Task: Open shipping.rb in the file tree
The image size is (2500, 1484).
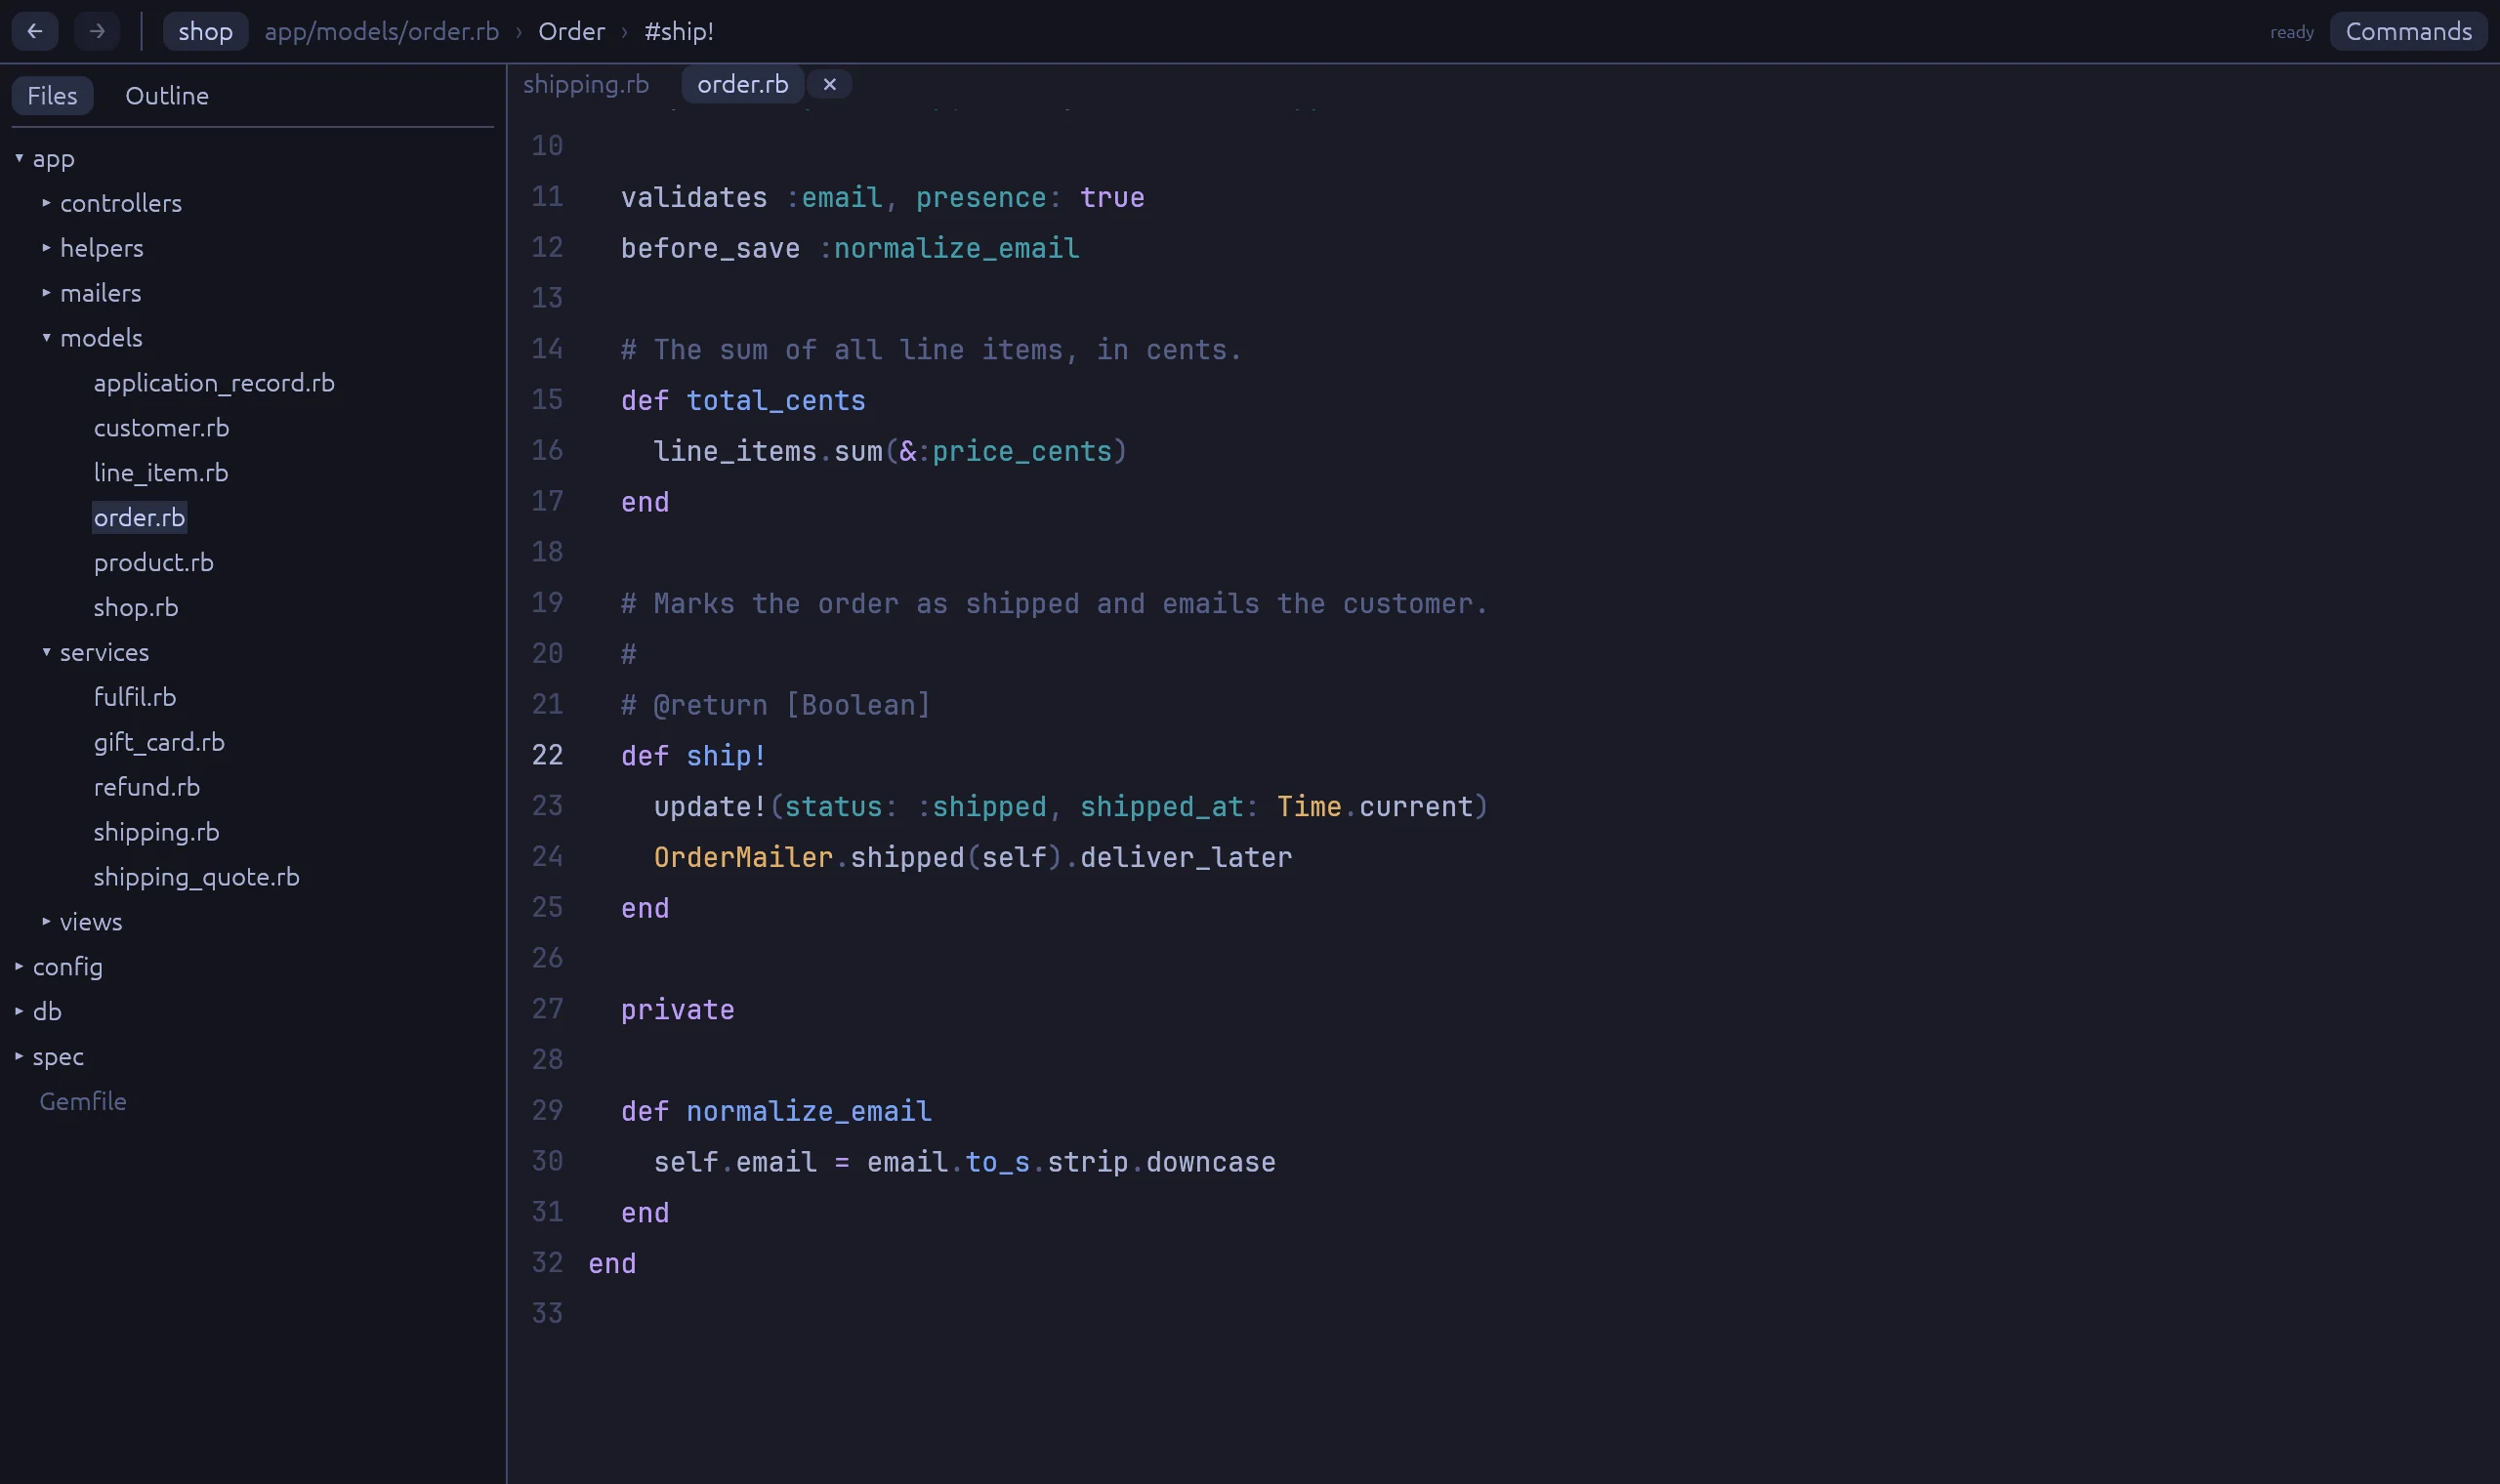Action: [156, 832]
